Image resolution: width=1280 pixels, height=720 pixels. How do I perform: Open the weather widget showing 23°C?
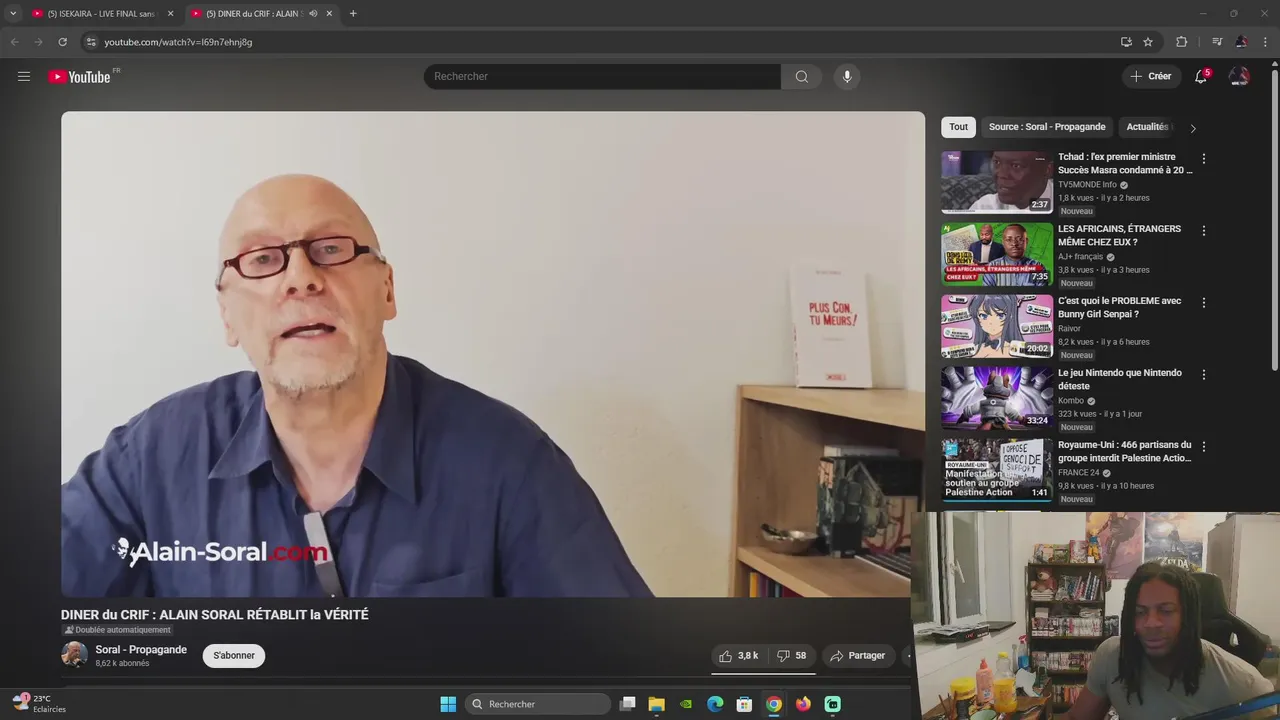39,703
